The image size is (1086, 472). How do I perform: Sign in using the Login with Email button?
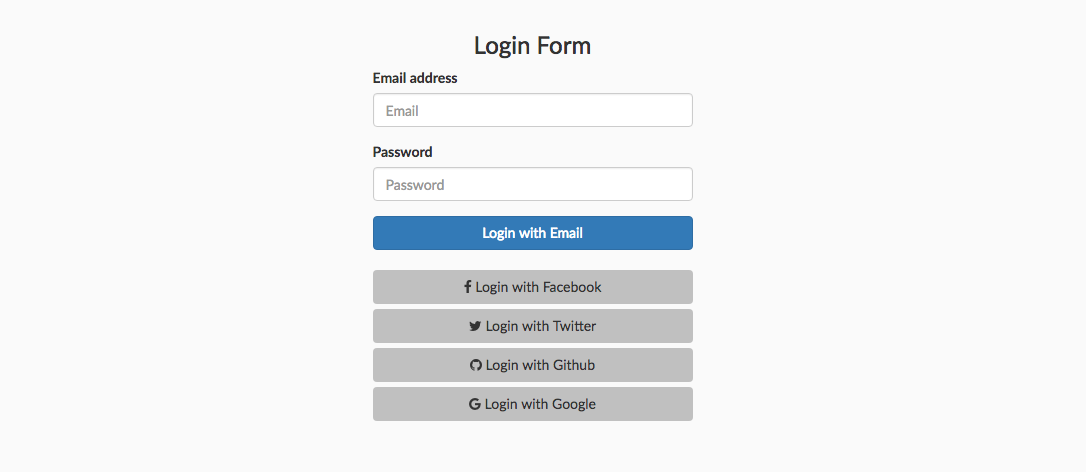(x=533, y=233)
